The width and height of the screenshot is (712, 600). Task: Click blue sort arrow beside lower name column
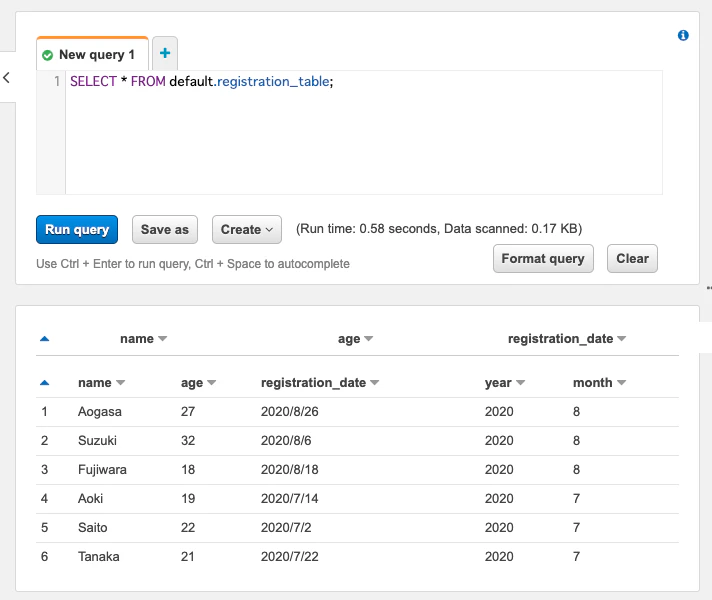point(44,383)
